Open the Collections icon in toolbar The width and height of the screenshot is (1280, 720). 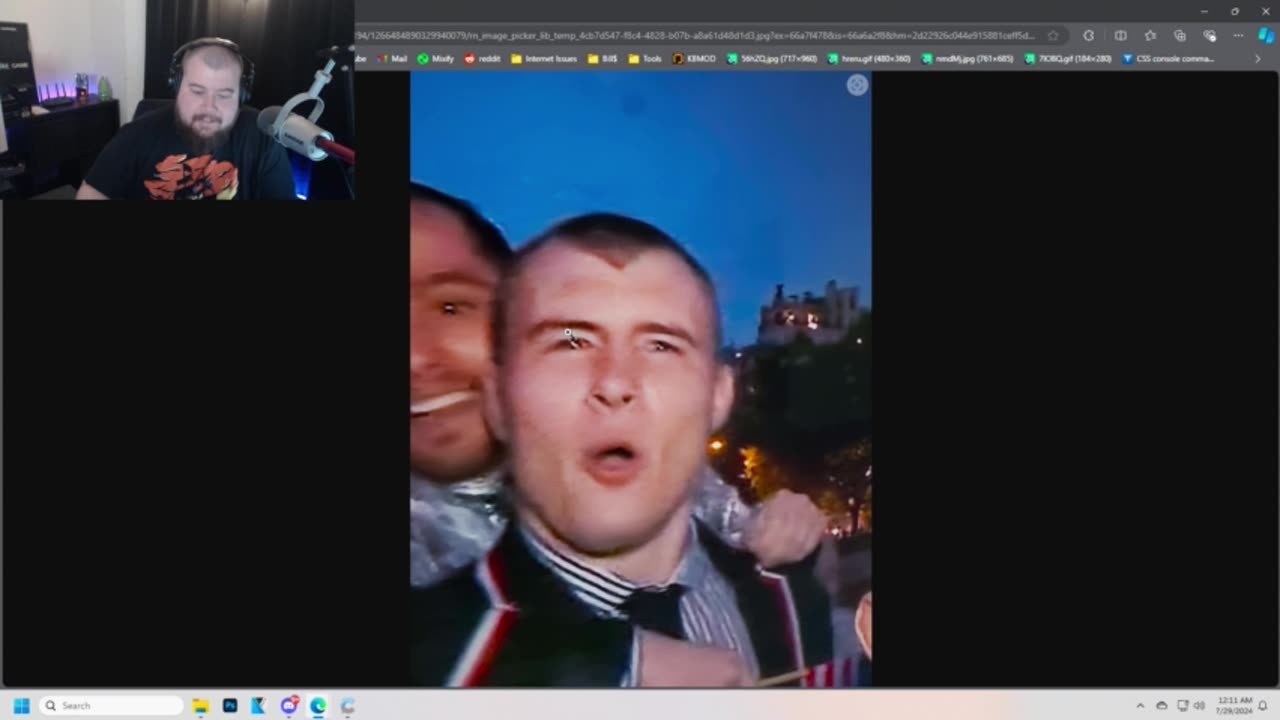click(x=1180, y=35)
